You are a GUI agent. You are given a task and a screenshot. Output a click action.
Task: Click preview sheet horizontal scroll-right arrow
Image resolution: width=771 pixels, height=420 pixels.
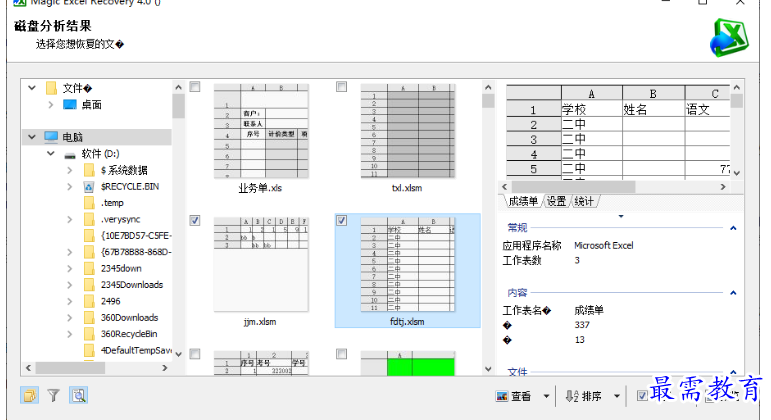coord(723,187)
